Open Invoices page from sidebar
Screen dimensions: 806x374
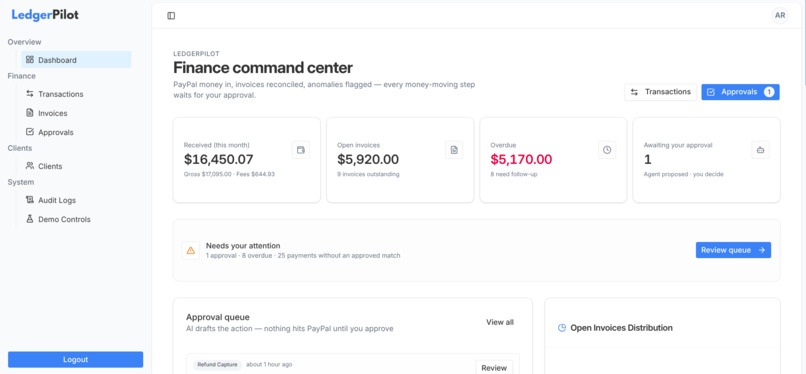[76, 113]
